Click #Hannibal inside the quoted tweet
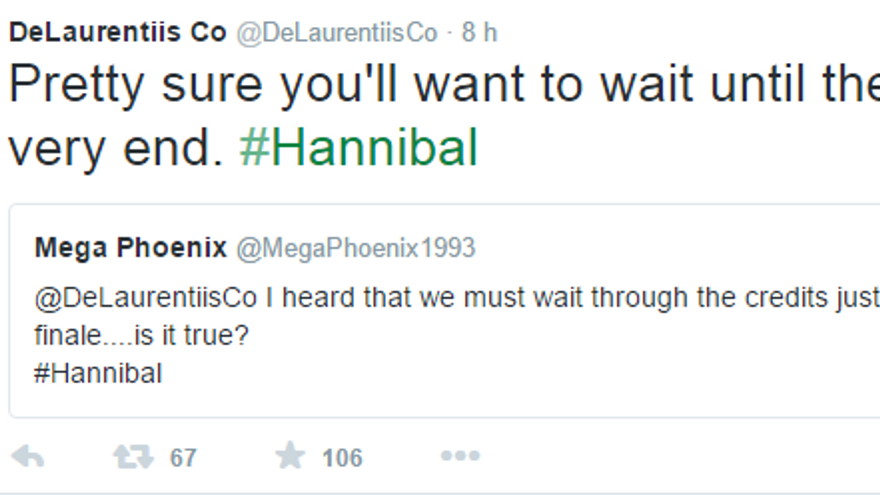This screenshot has width=880, height=495. tap(98, 374)
